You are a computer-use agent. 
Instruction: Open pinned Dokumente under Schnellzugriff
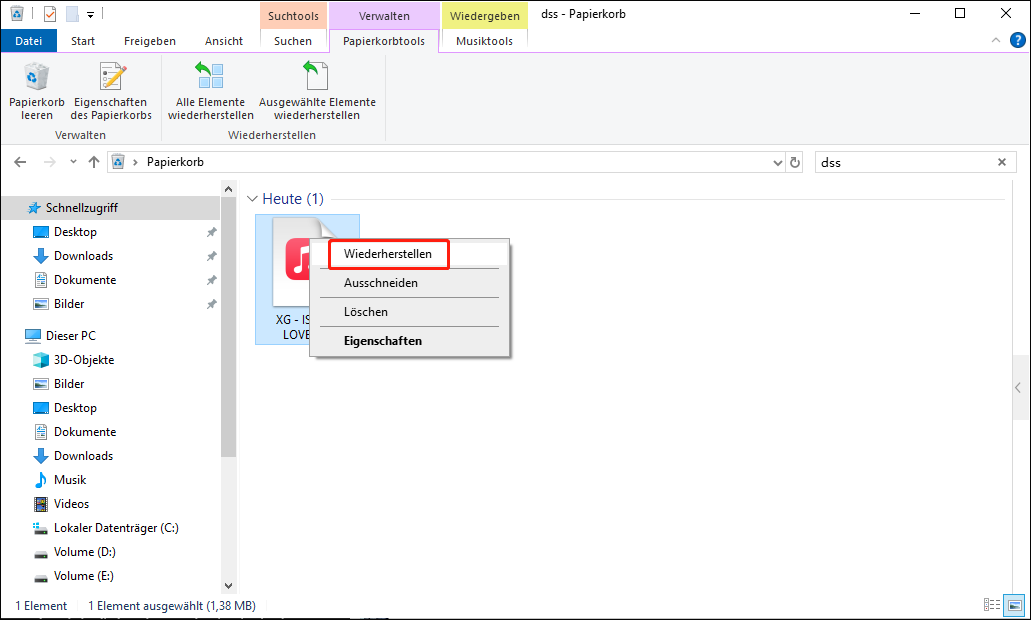[85, 280]
